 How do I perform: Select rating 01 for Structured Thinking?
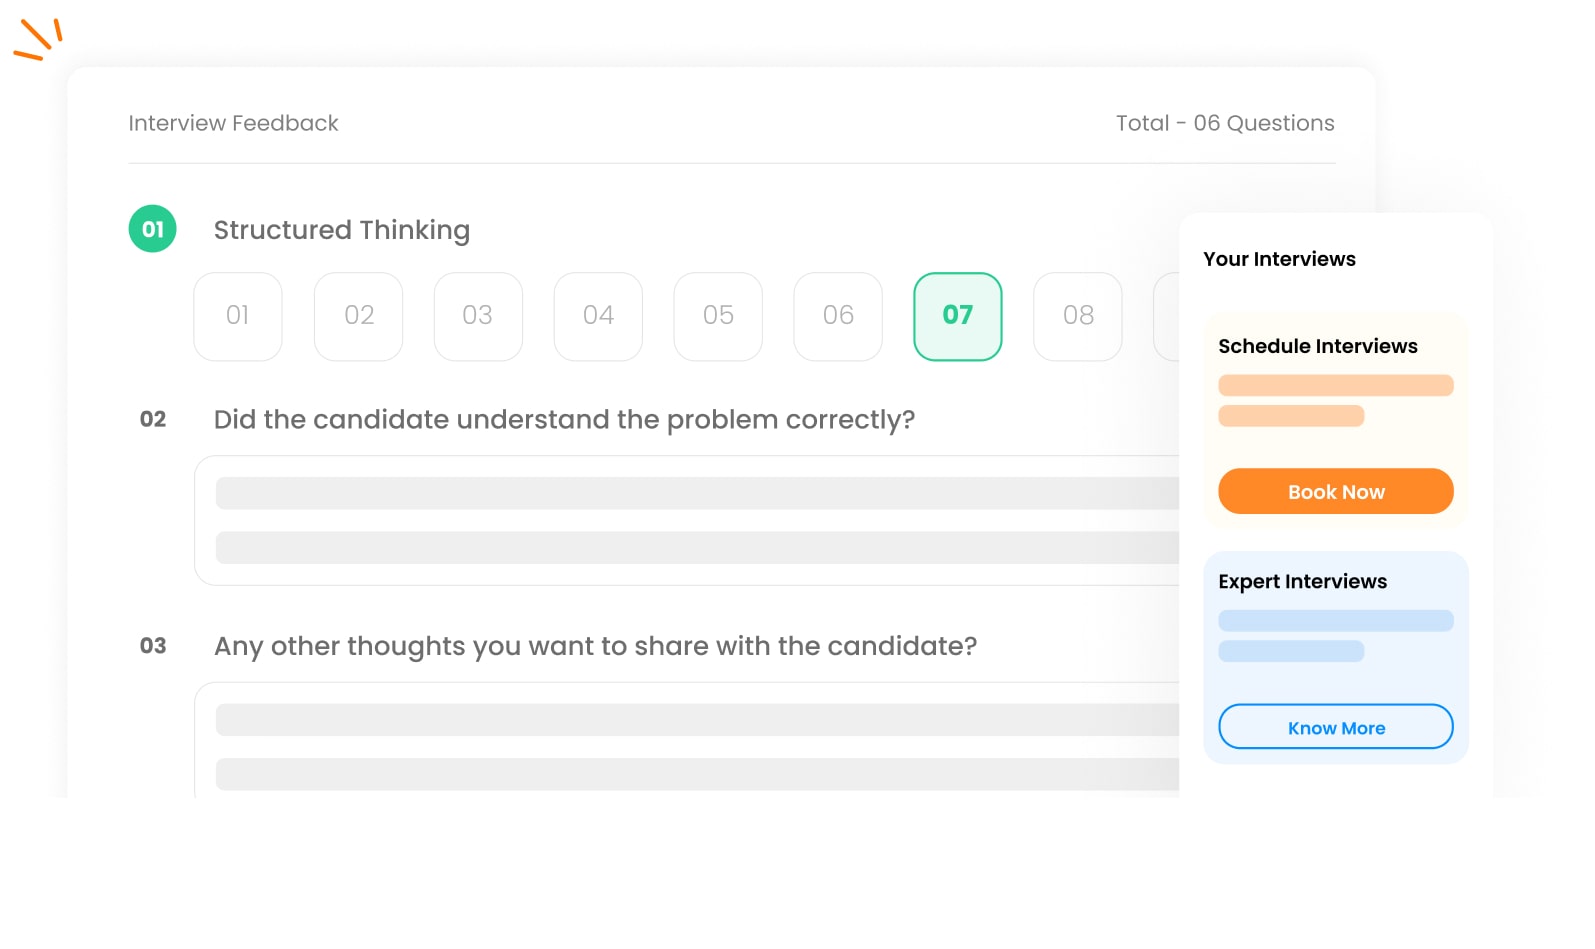[238, 316]
